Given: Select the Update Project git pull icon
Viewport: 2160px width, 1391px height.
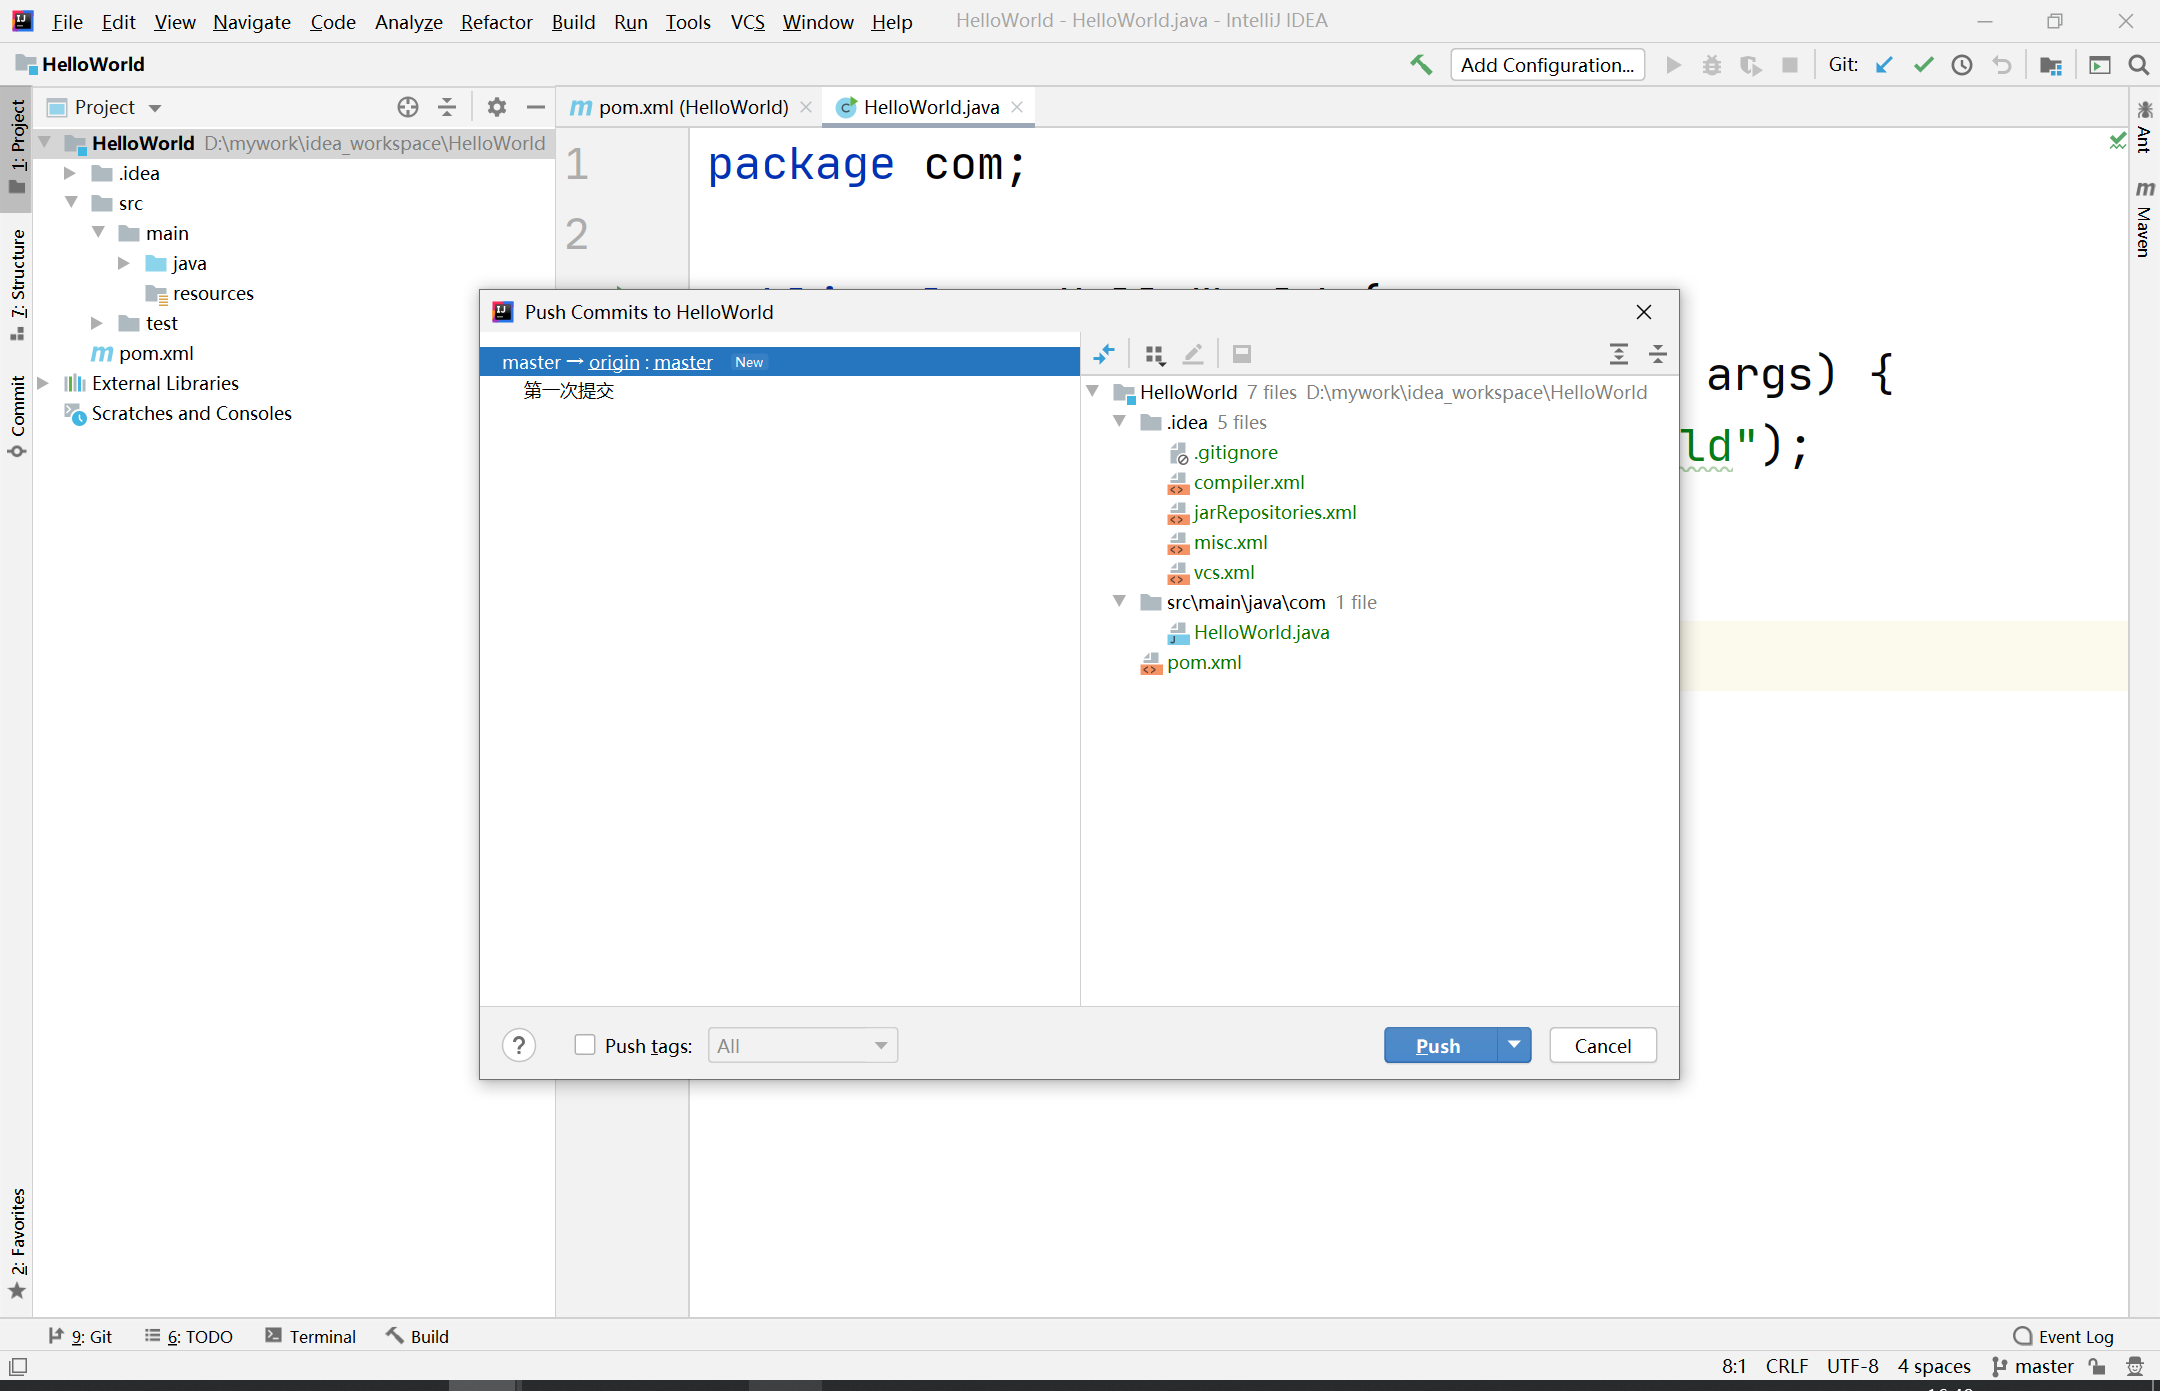Looking at the screenshot, I should (x=1884, y=64).
